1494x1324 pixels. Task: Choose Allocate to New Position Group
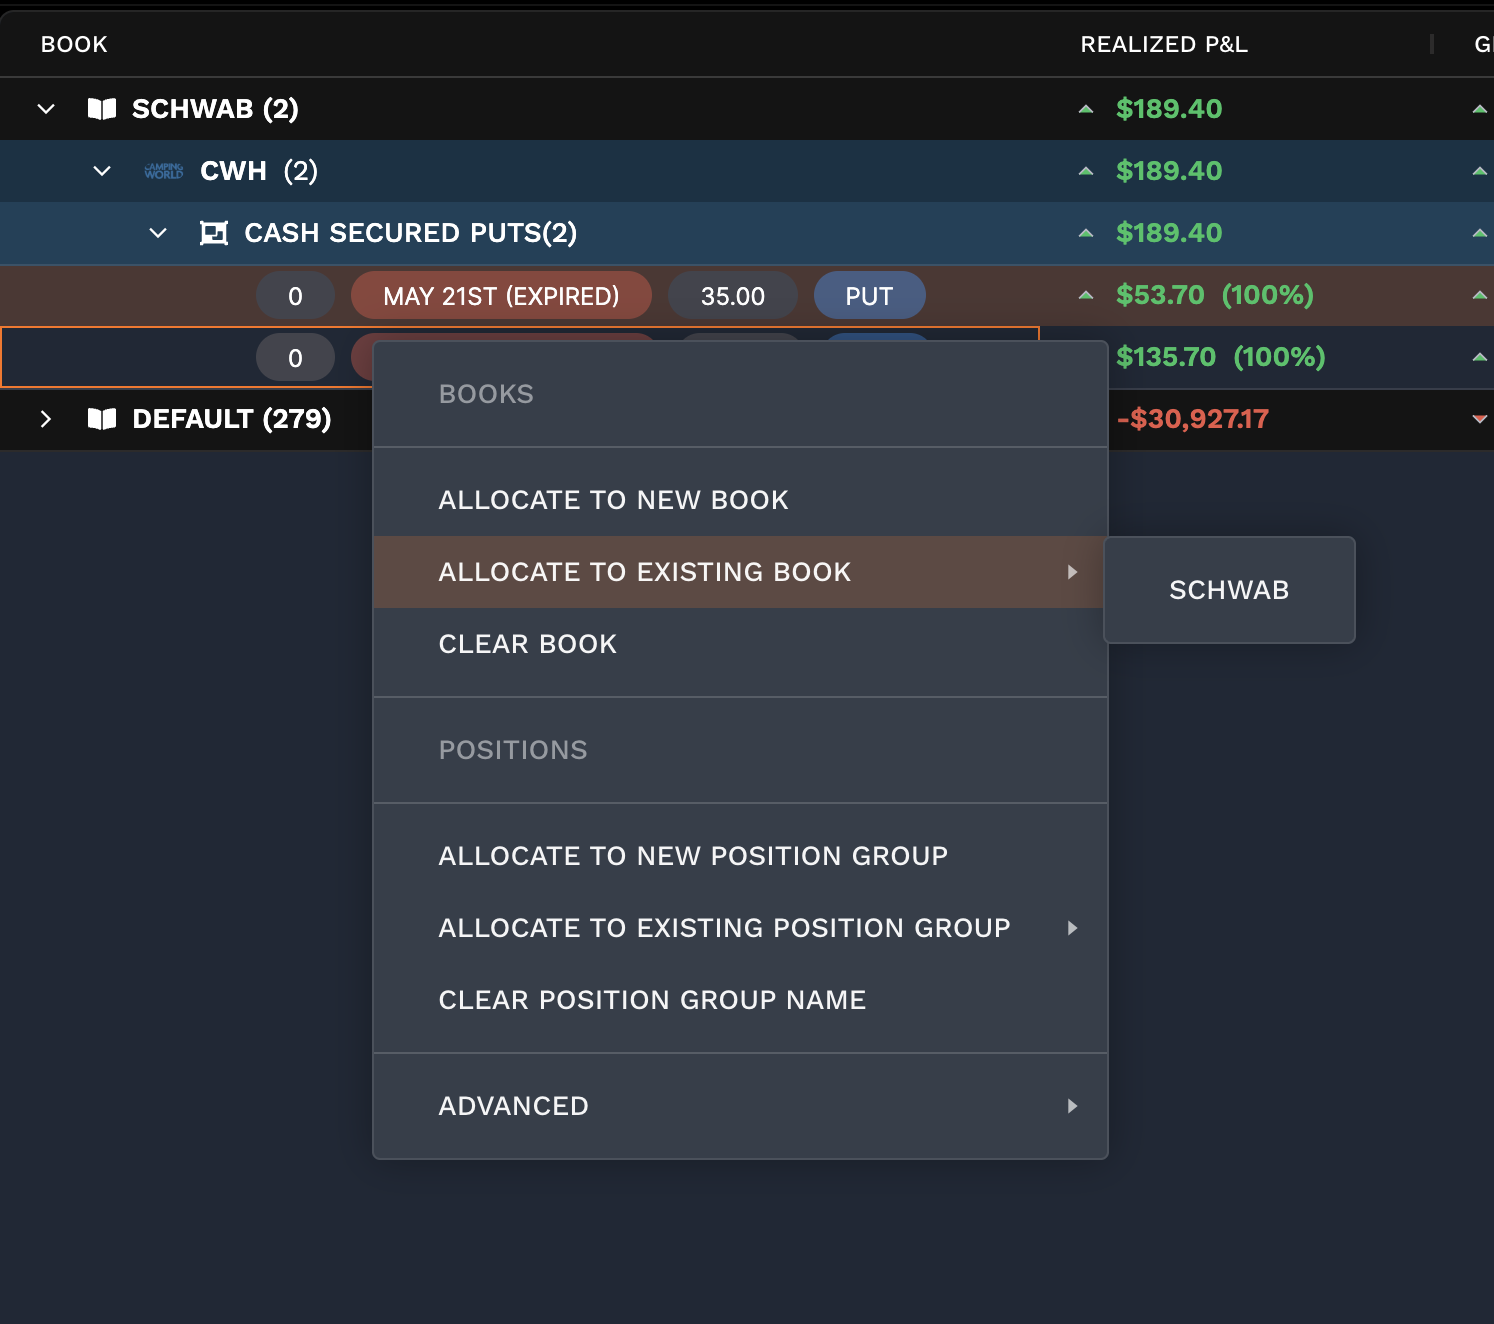click(740, 856)
